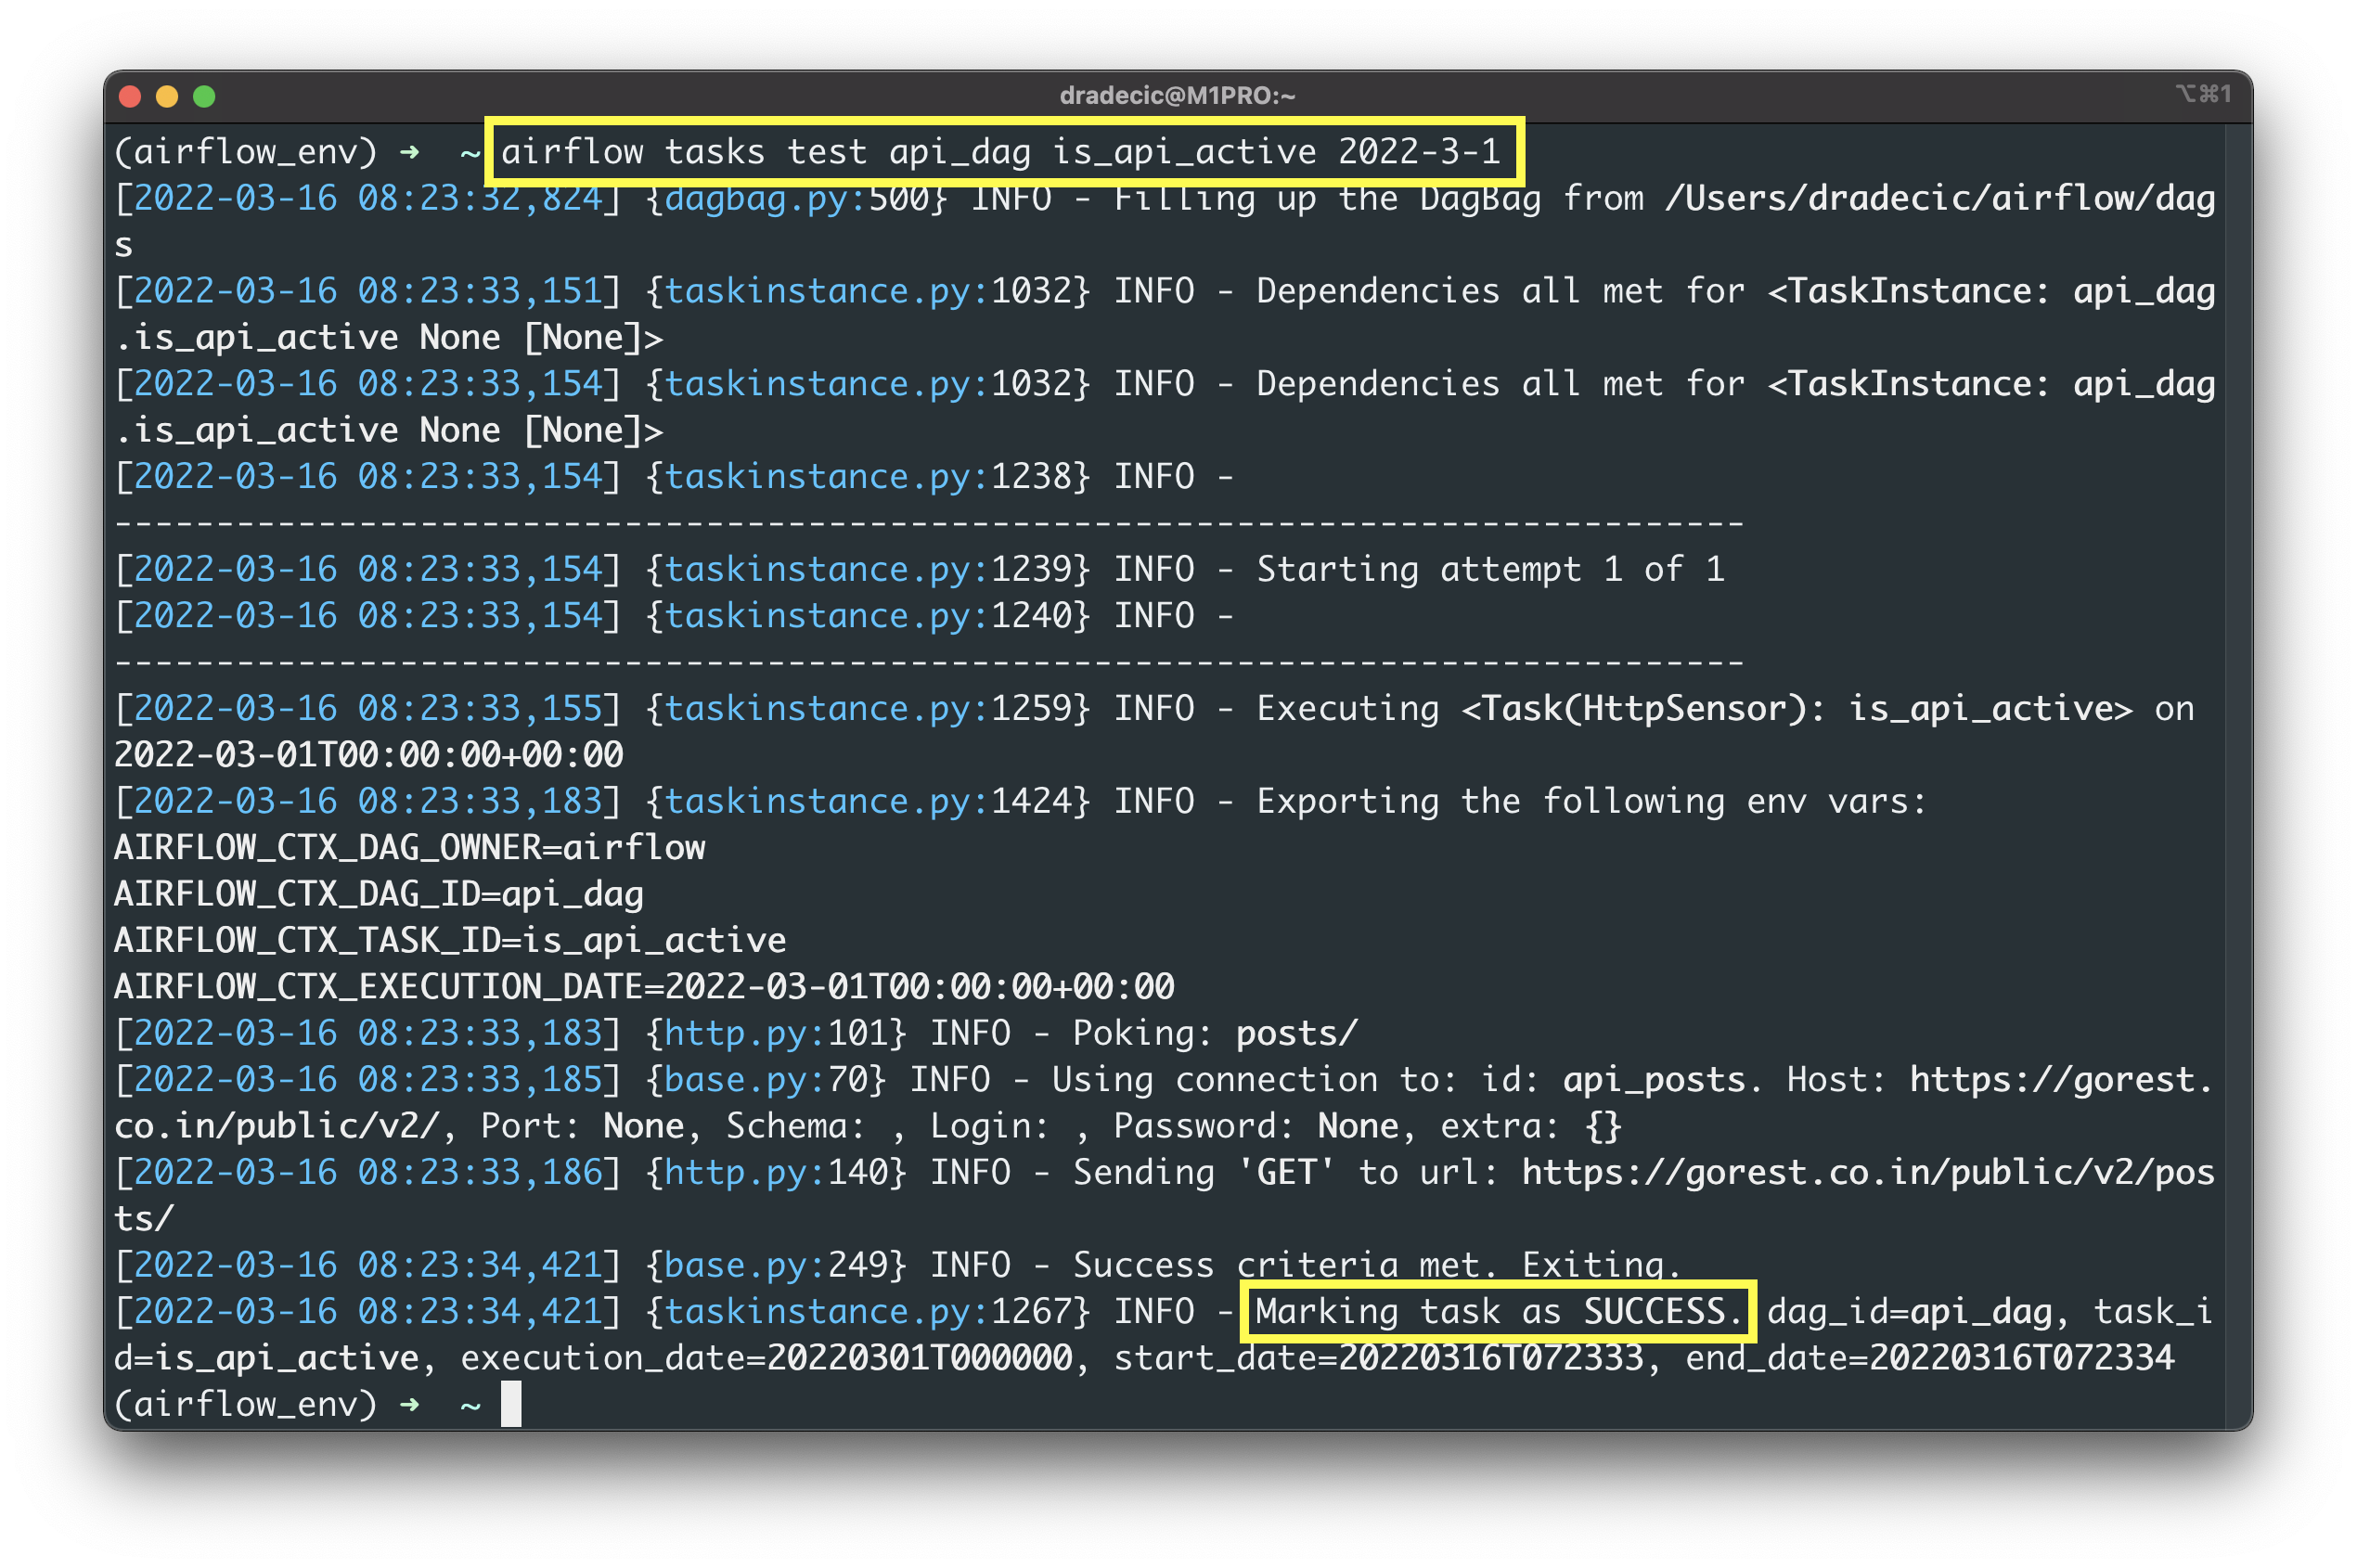Click the red close traffic light button
Screen dimensions: 2357x1568
[x=132, y=96]
